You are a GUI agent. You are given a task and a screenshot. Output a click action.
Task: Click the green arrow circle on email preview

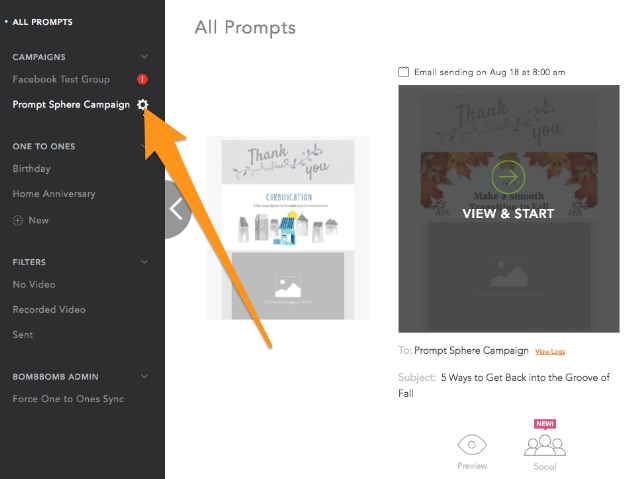[508, 177]
